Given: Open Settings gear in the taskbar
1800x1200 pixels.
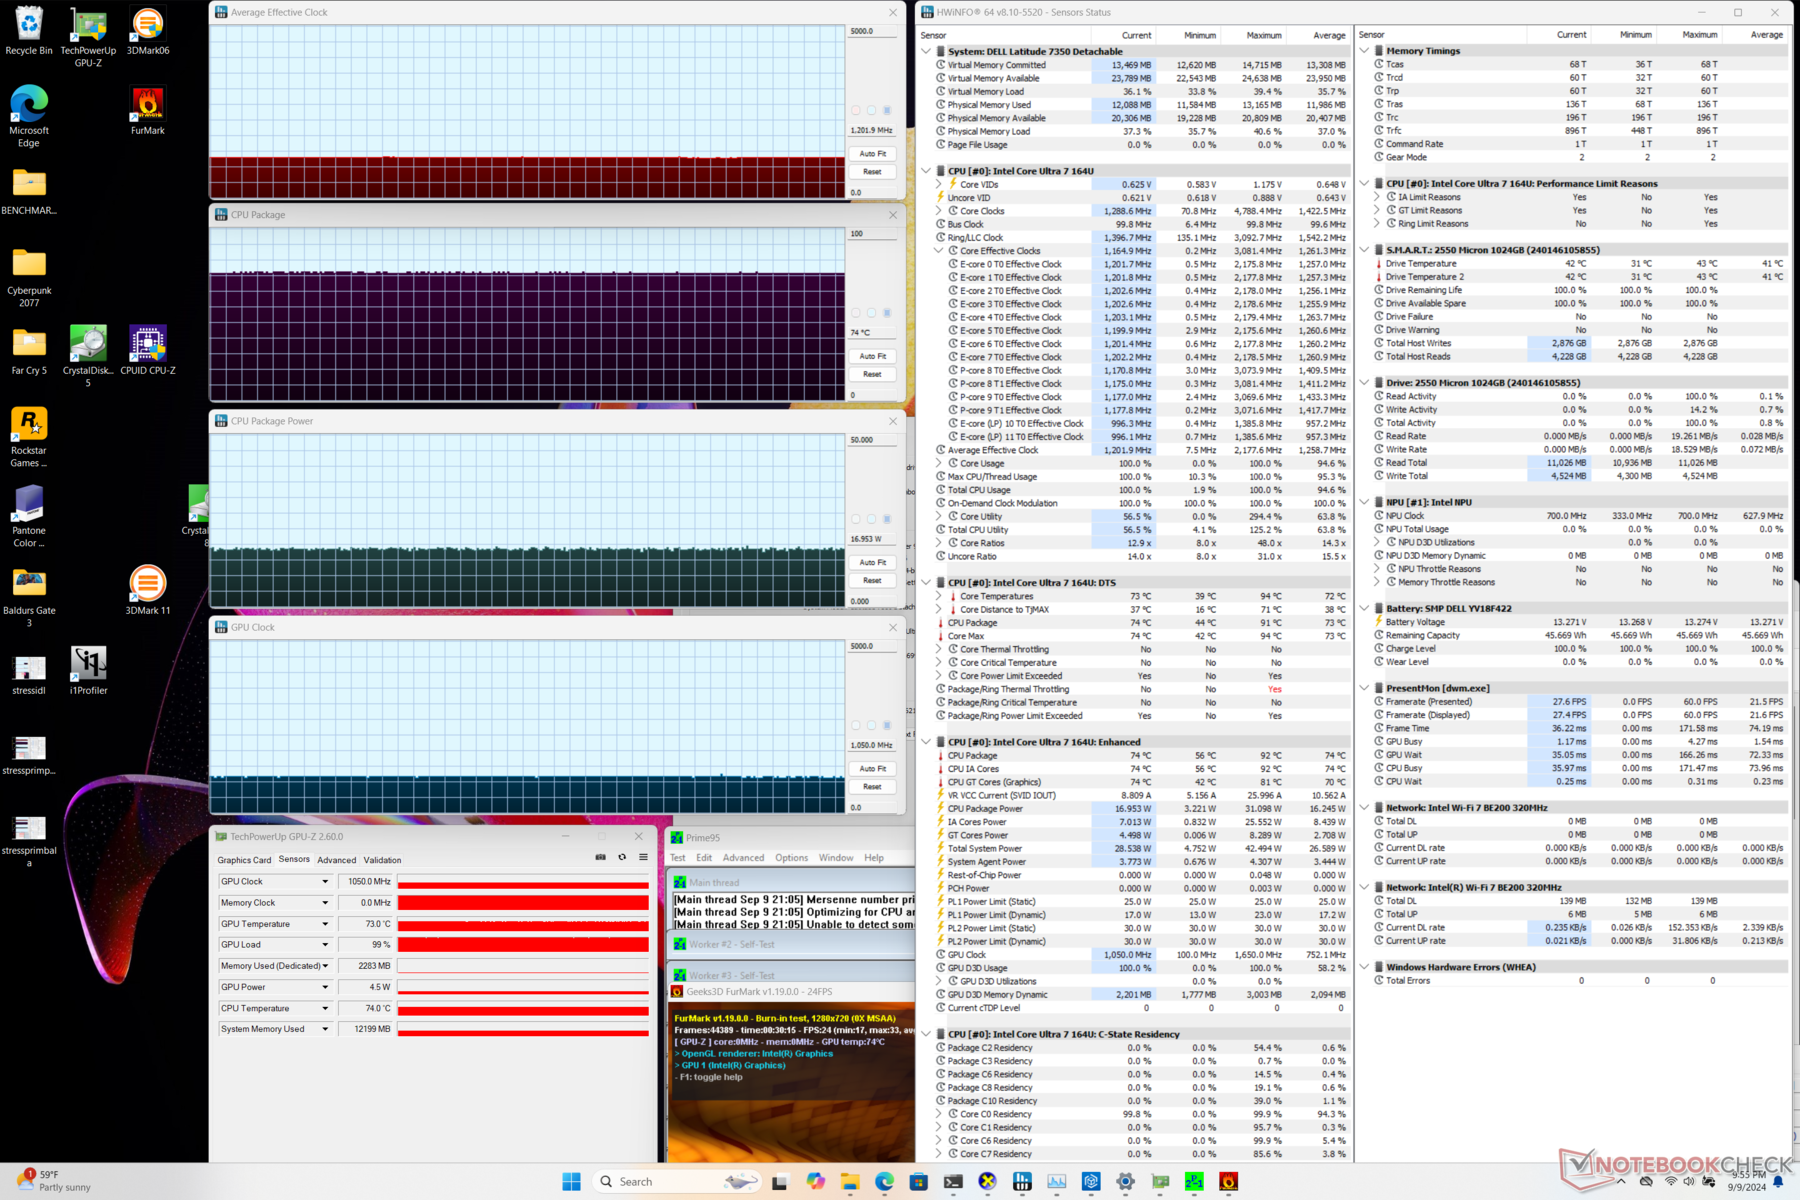Looking at the screenshot, I should click(x=1125, y=1182).
